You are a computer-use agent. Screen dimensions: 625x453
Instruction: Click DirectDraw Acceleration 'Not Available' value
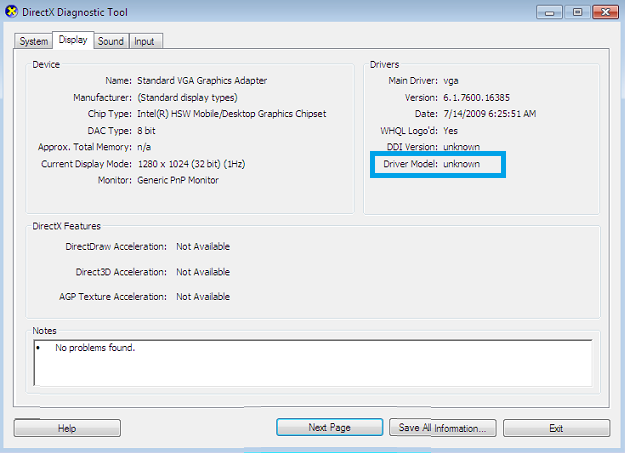coord(203,247)
